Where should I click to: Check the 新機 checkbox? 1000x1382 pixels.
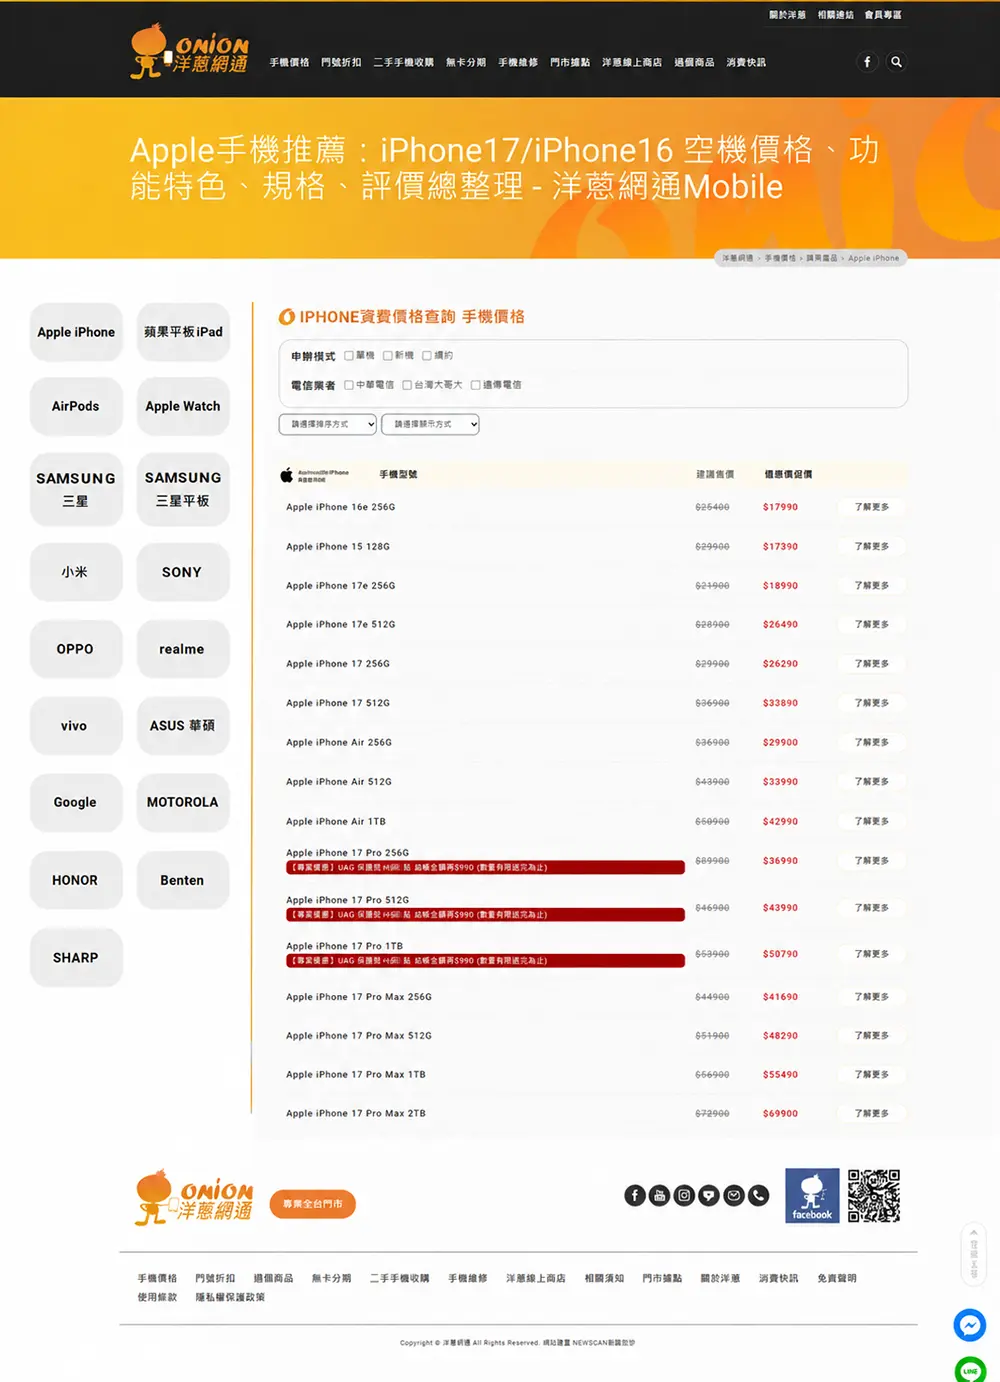[x=388, y=356]
